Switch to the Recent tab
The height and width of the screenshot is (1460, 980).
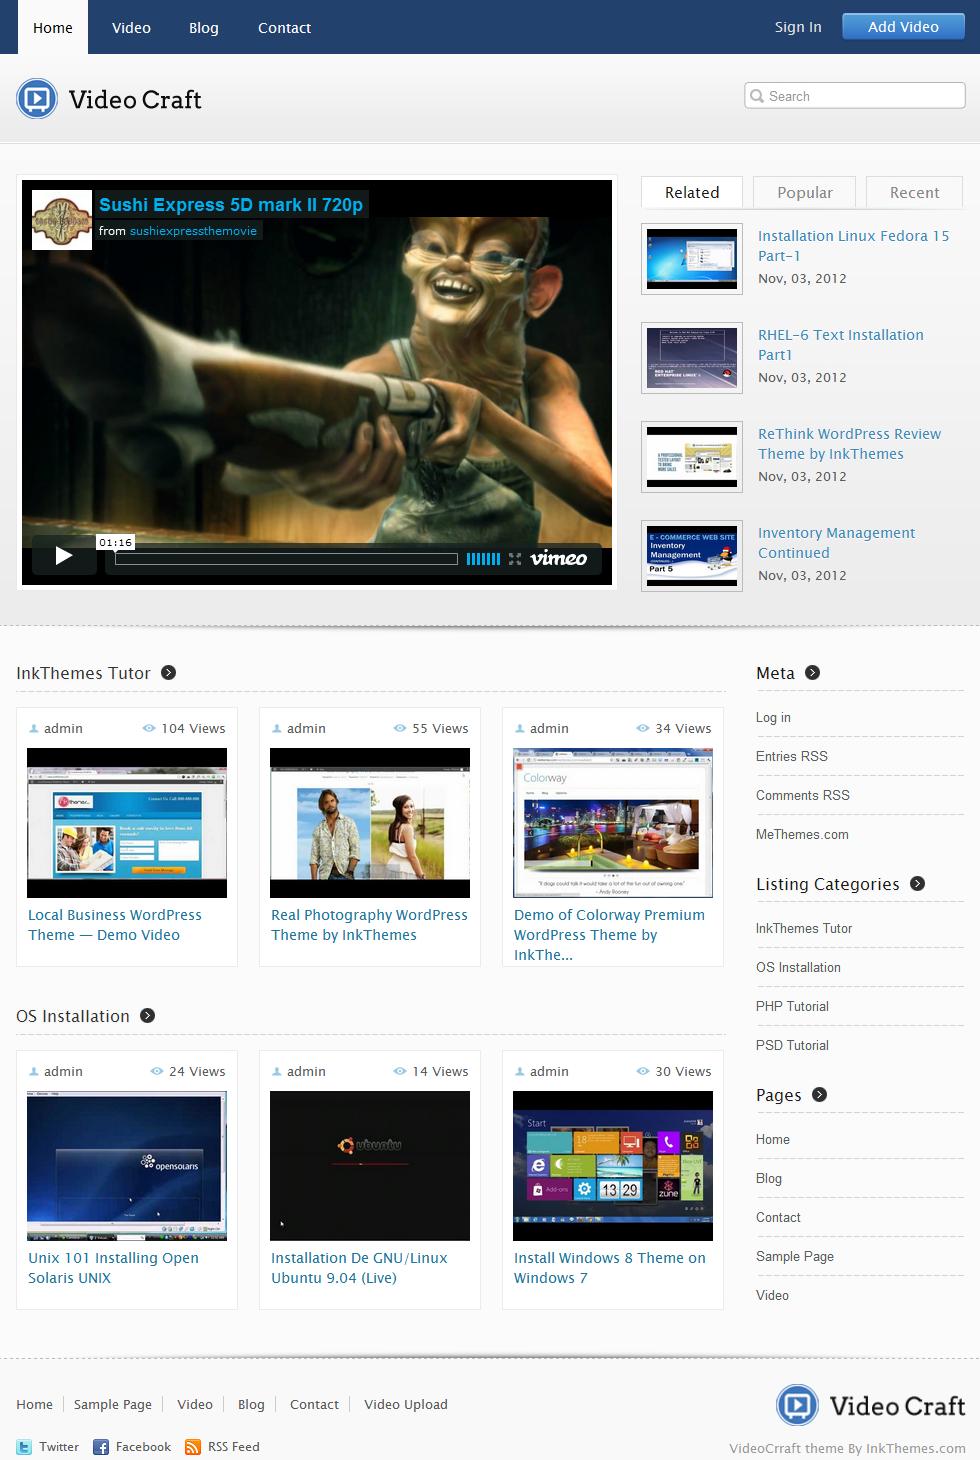coord(914,193)
